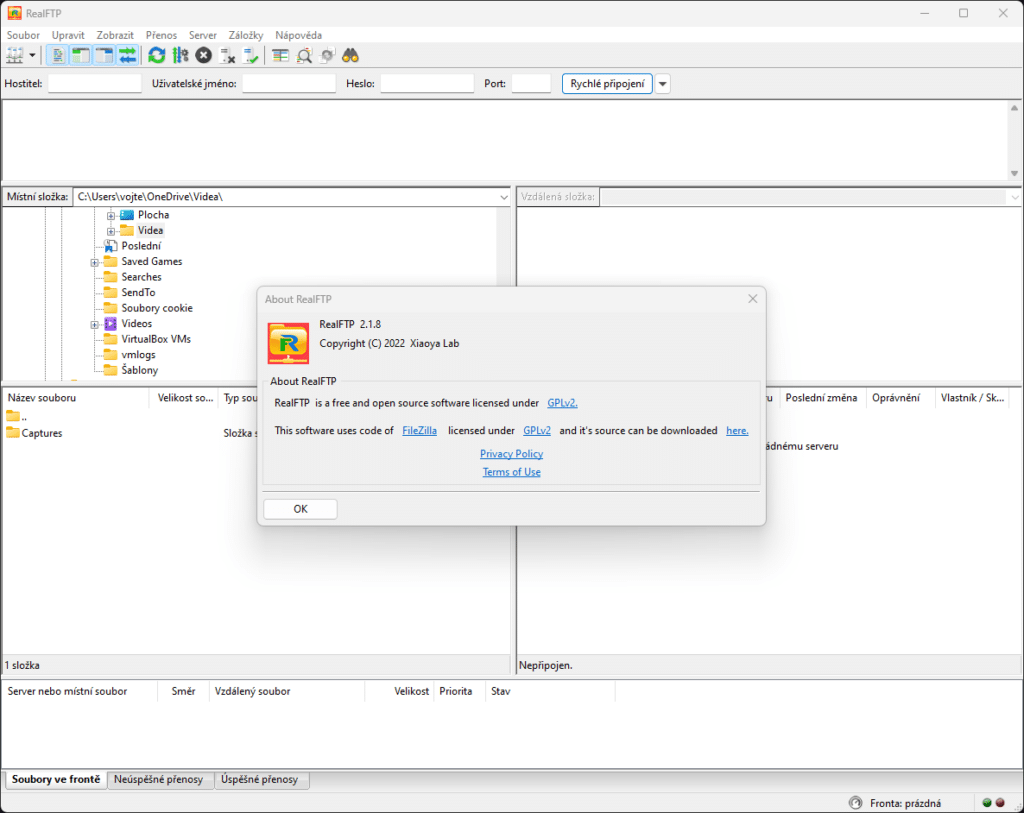Switch to the Neúspěšné přenosy tab

click(x=158, y=779)
